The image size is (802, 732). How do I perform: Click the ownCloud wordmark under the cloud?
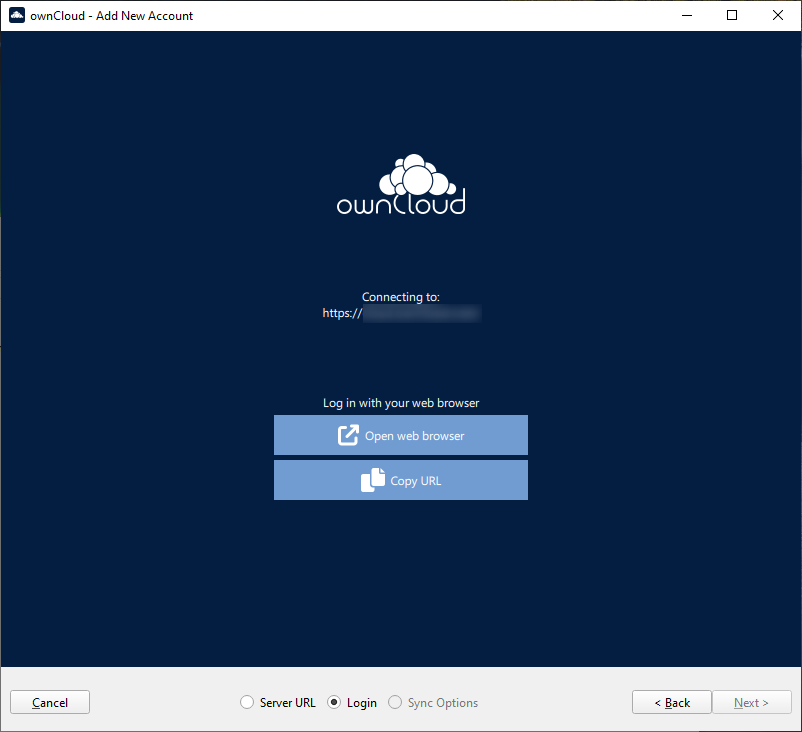click(x=401, y=204)
